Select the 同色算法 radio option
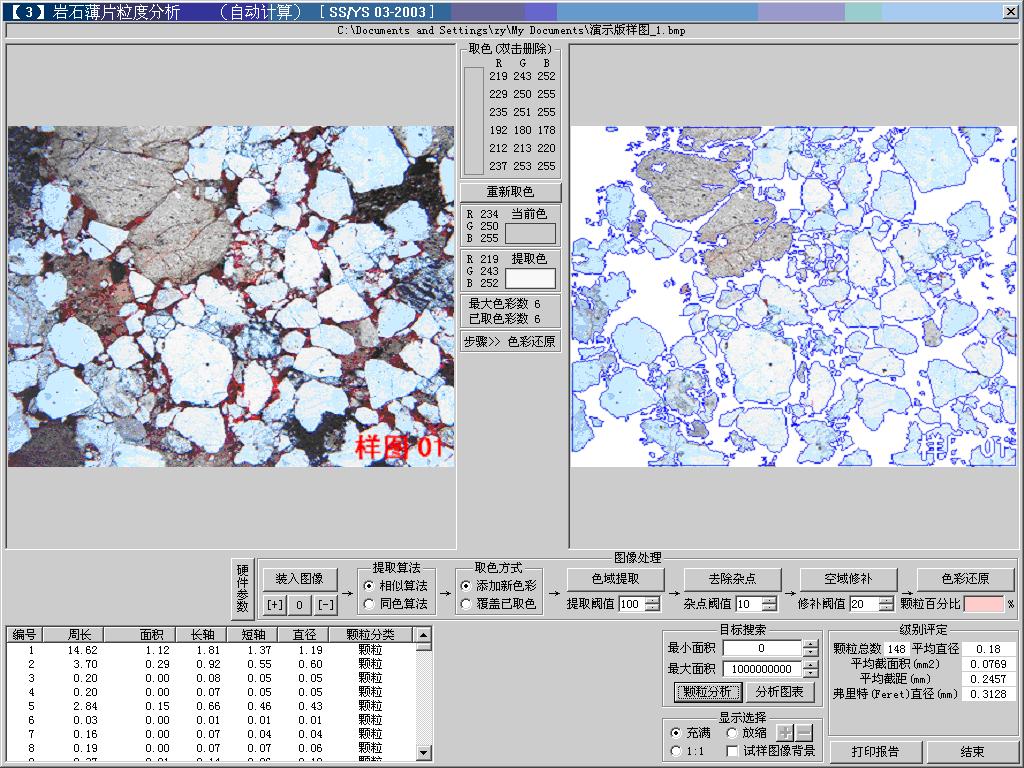The height and width of the screenshot is (768, 1024). pyautogui.click(x=369, y=604)
